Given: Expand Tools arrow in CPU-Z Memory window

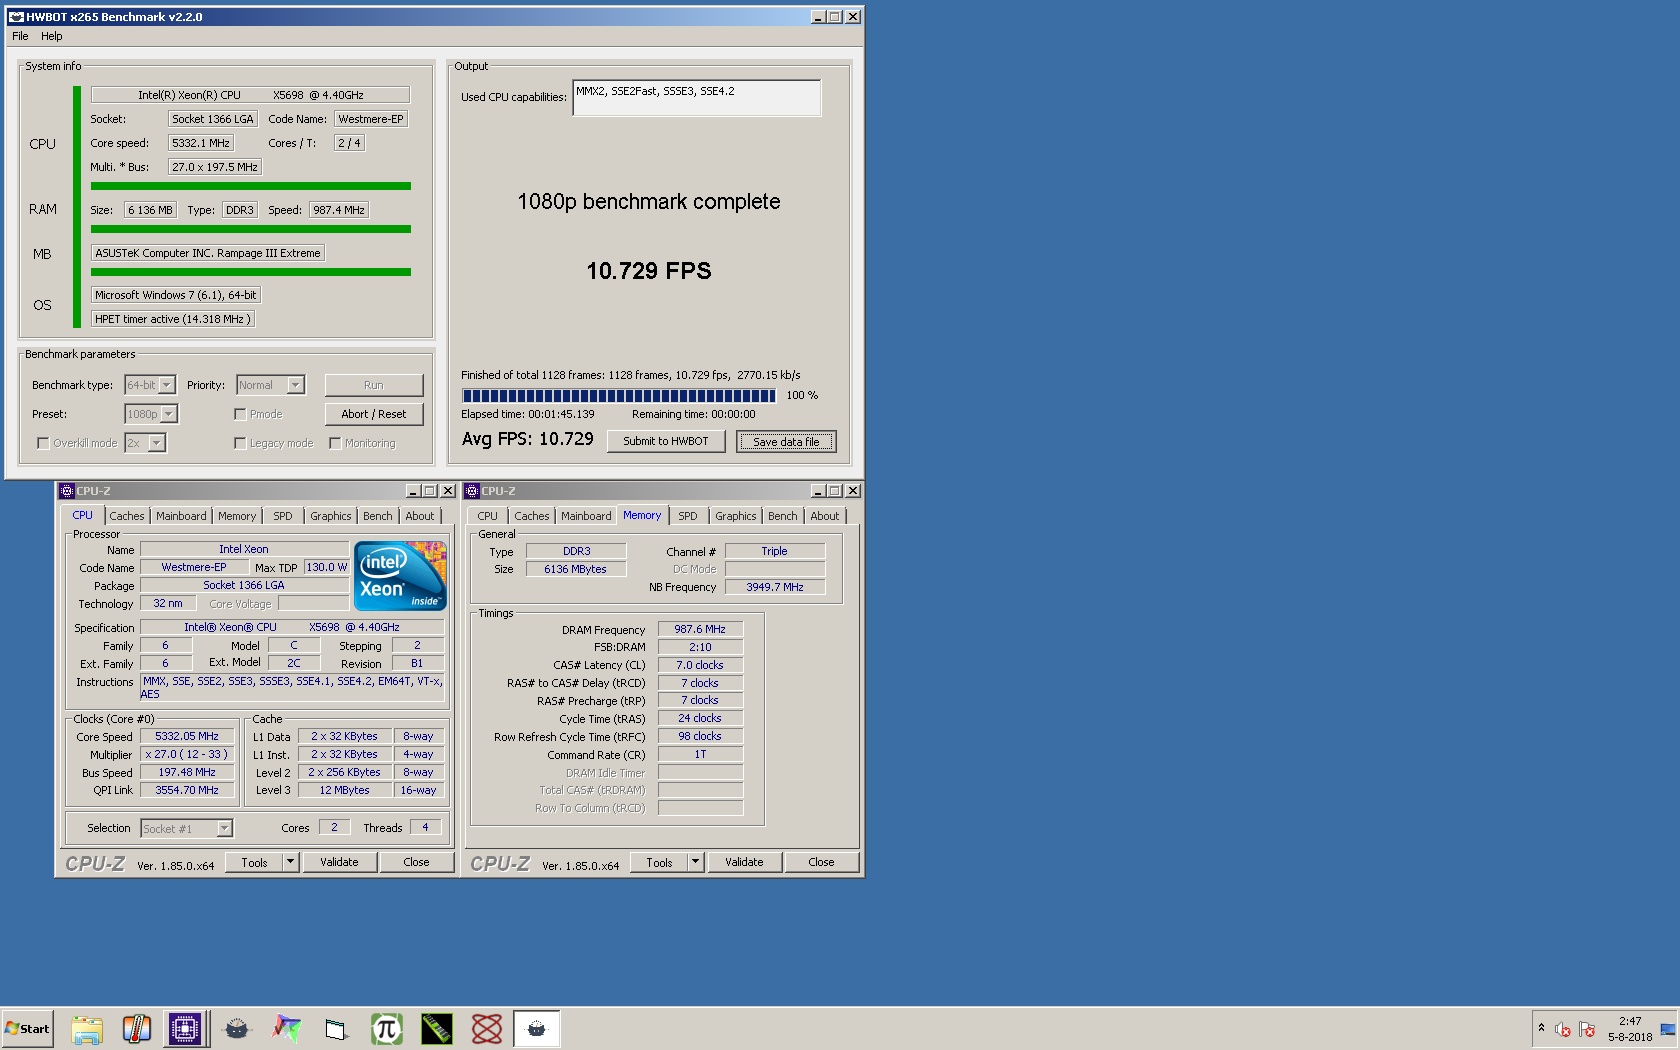Looking at the screenshot, I should tap(695, 862).
